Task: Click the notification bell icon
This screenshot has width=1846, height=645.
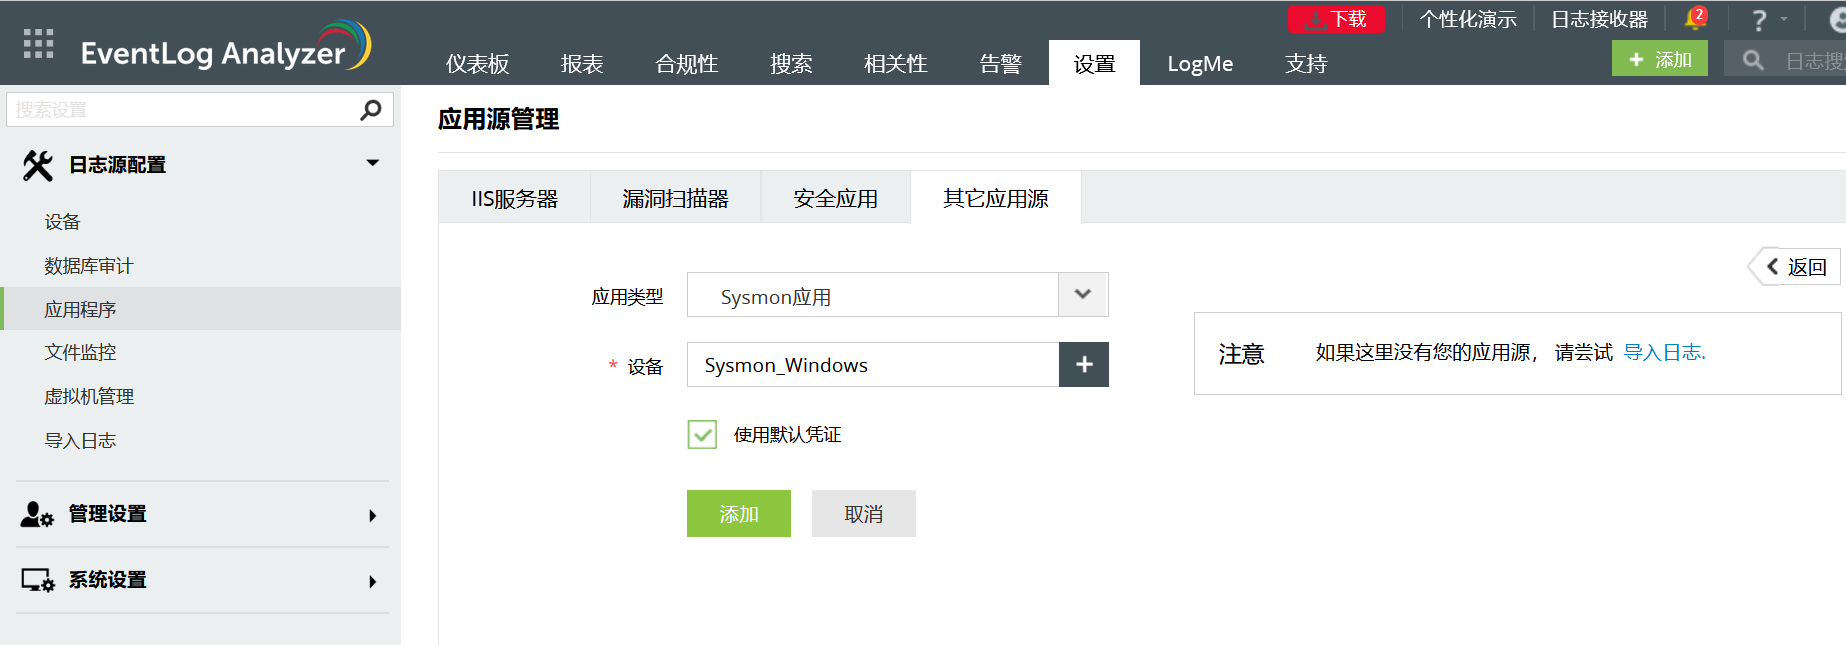Action: (x=1695, y=19)
